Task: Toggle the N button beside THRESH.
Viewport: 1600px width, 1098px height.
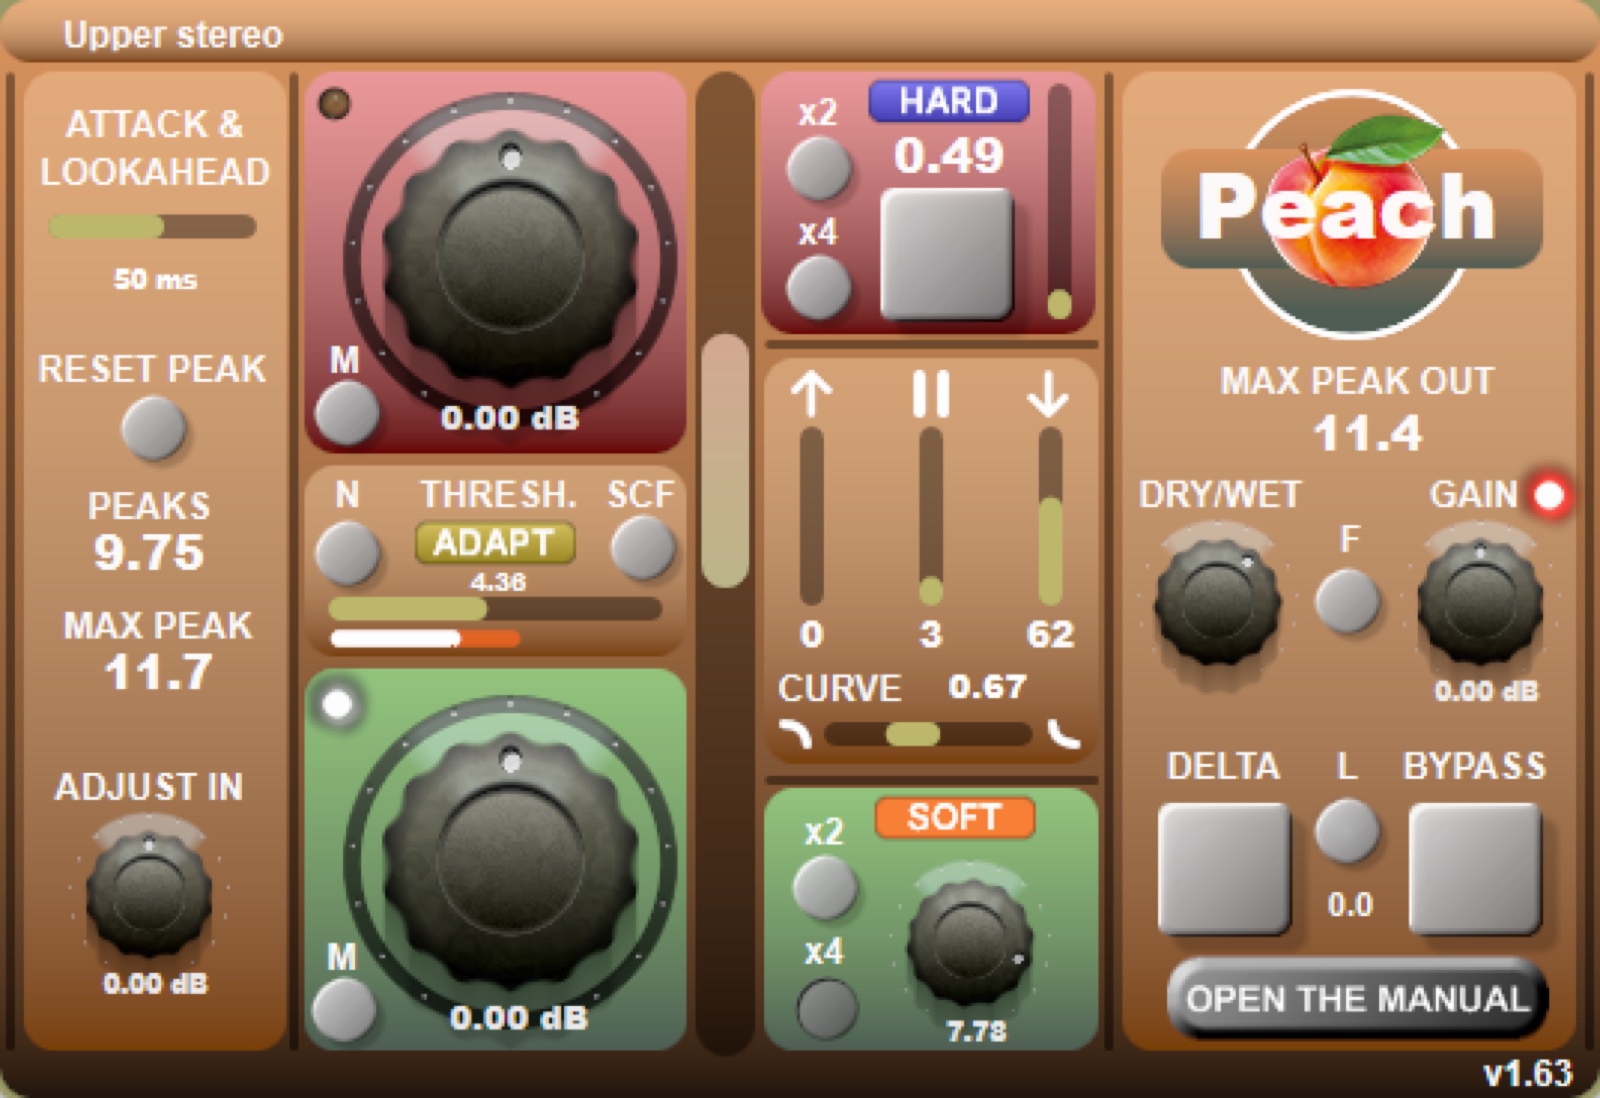Action: tap(347, 552)
